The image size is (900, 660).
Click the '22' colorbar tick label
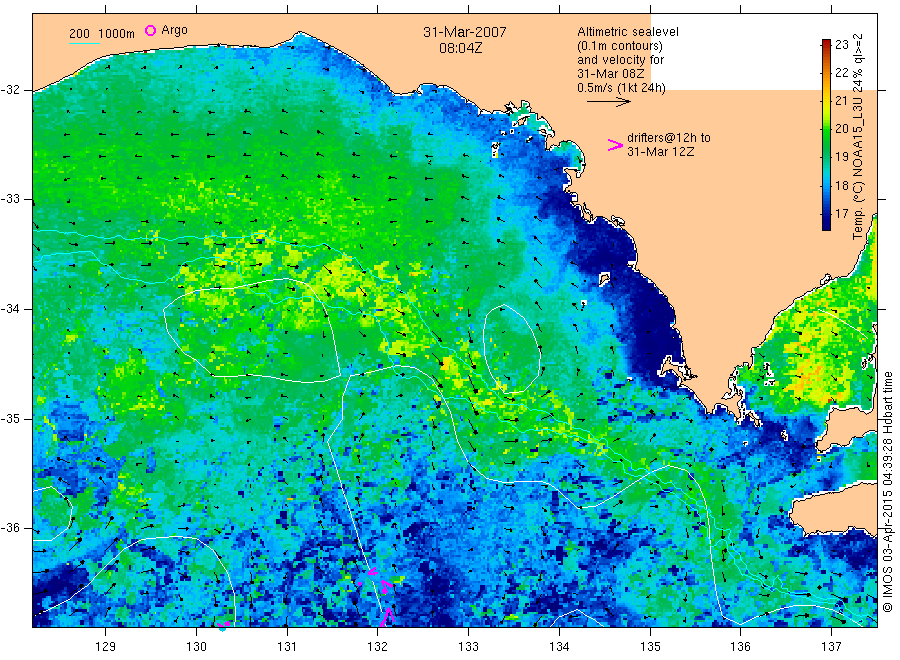841,72
